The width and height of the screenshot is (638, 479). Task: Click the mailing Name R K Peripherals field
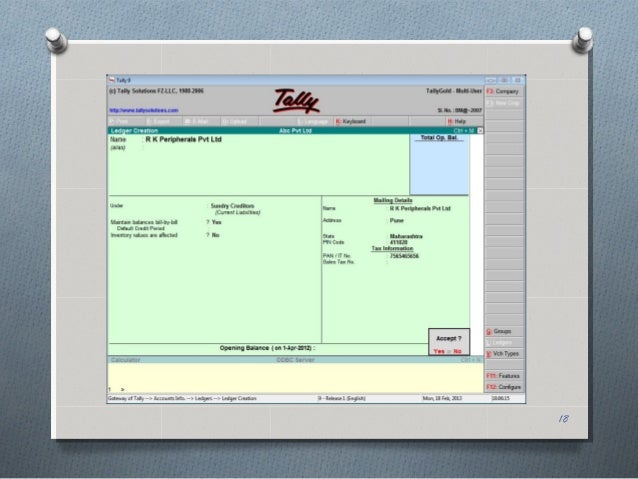(x=420, y=208)
